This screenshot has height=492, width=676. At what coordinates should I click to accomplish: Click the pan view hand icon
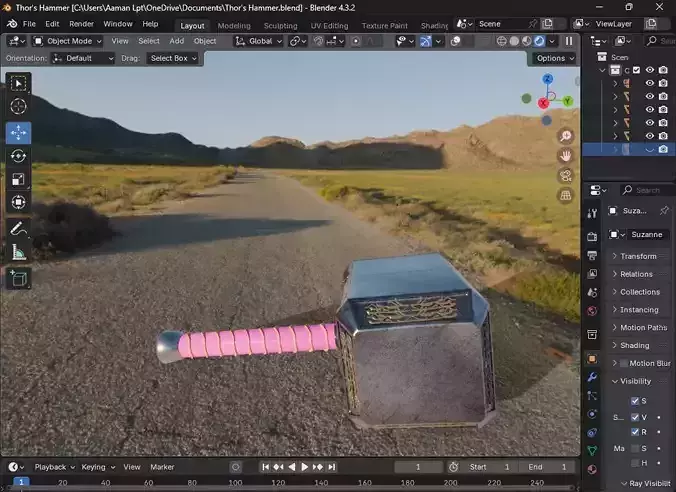(566, 156)
